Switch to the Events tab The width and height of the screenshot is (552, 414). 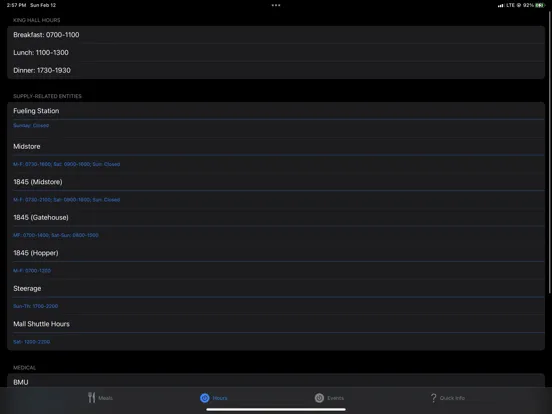point(329,398)
